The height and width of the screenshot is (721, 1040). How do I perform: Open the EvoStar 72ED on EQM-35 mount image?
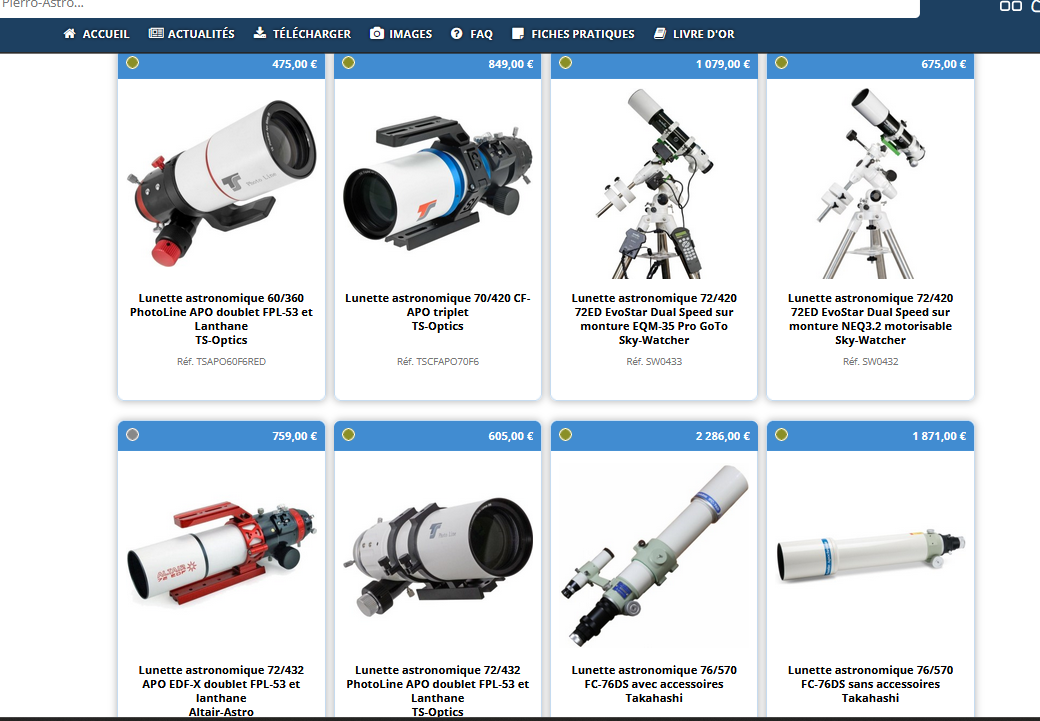tap(654, 183)
